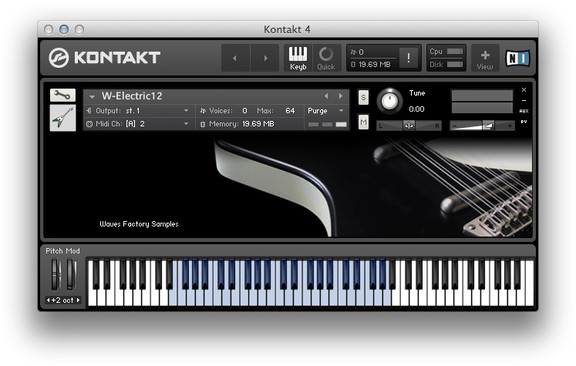Expand the W-Electric12 instrument name menu

pos(92,96)
